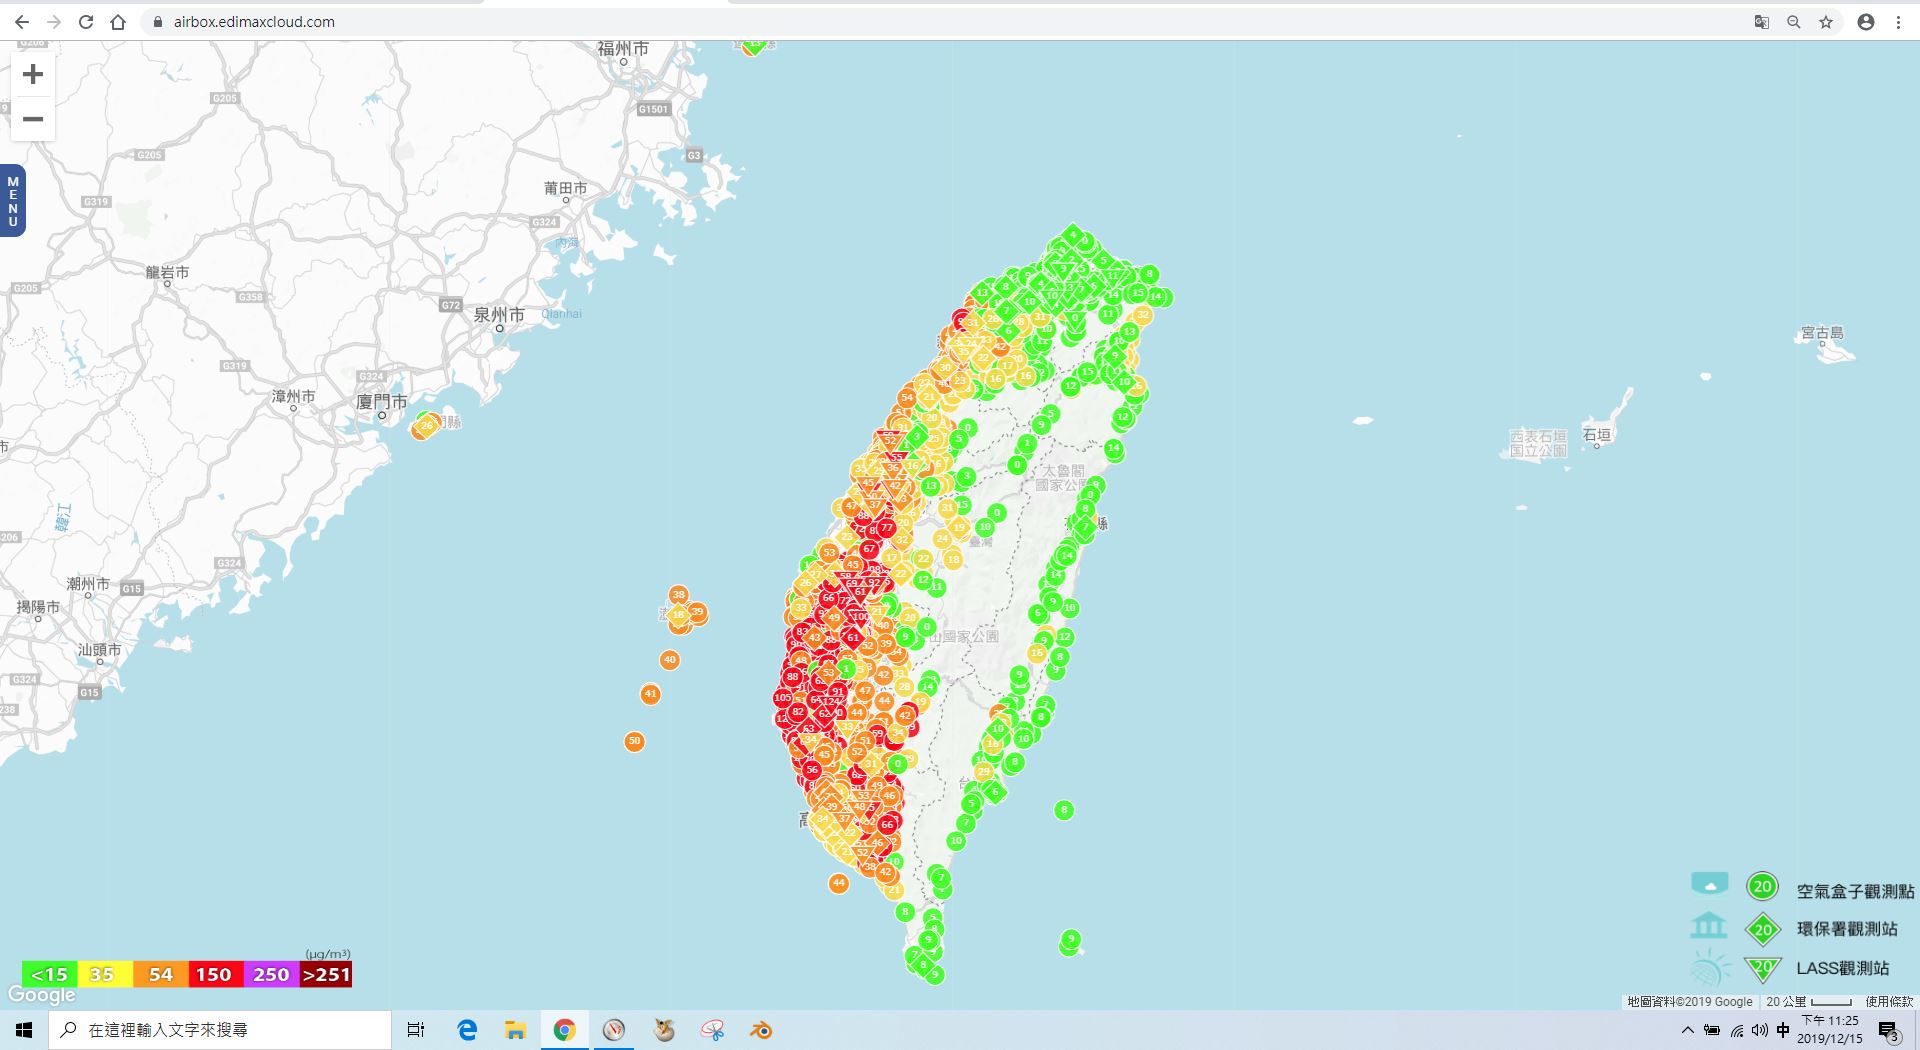Toggle LASS stations via globe icon
The width and height of the screenshot is (1920, 1050).
tap(1709, 968)
